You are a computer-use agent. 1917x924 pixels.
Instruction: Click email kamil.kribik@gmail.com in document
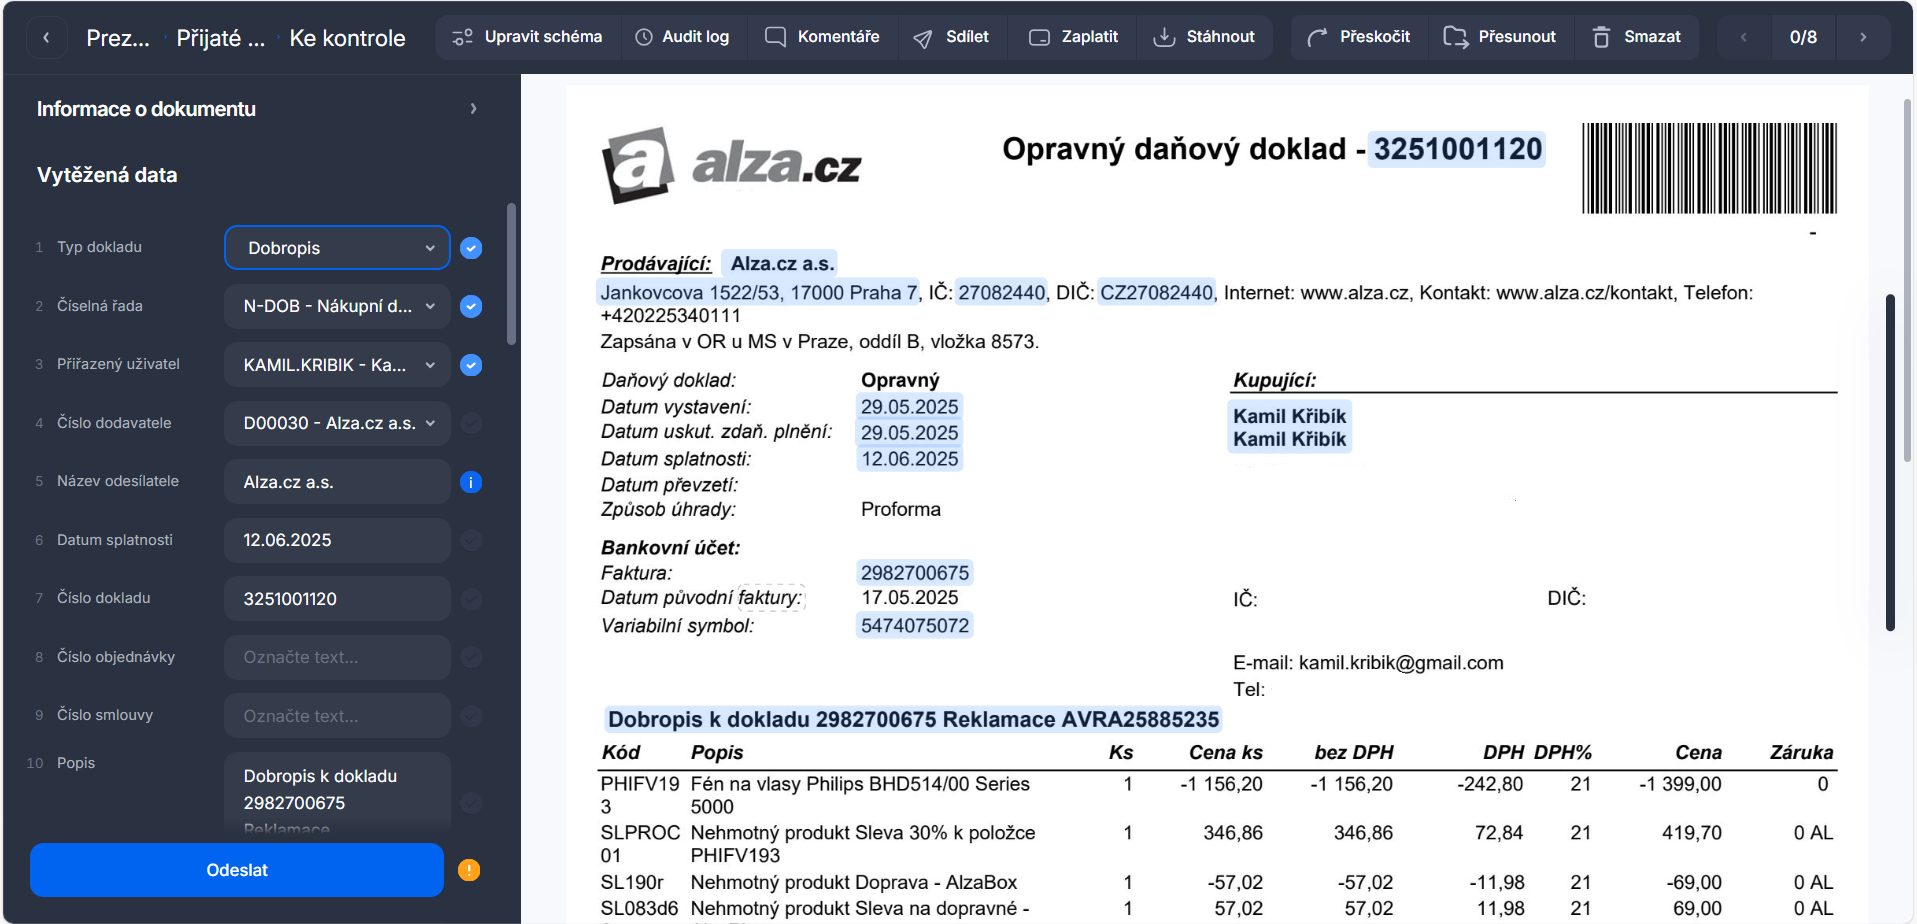(1401, 663)
